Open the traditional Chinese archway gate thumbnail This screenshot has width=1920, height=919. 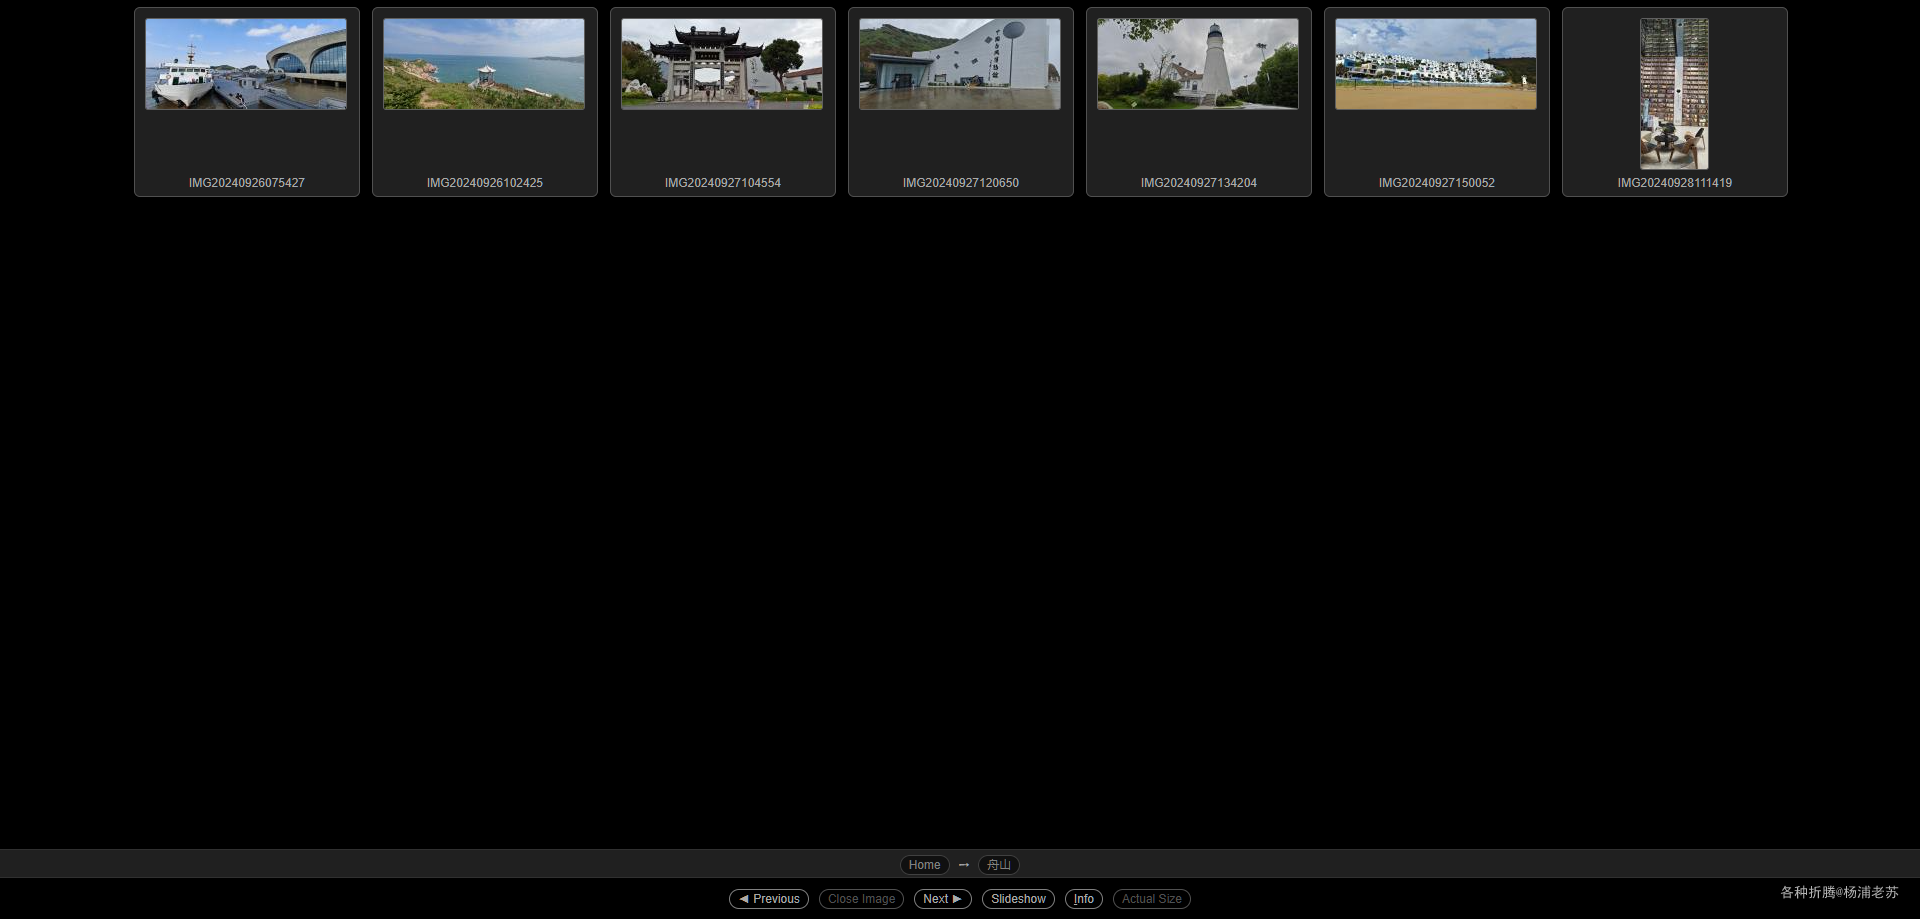(722, 64)
